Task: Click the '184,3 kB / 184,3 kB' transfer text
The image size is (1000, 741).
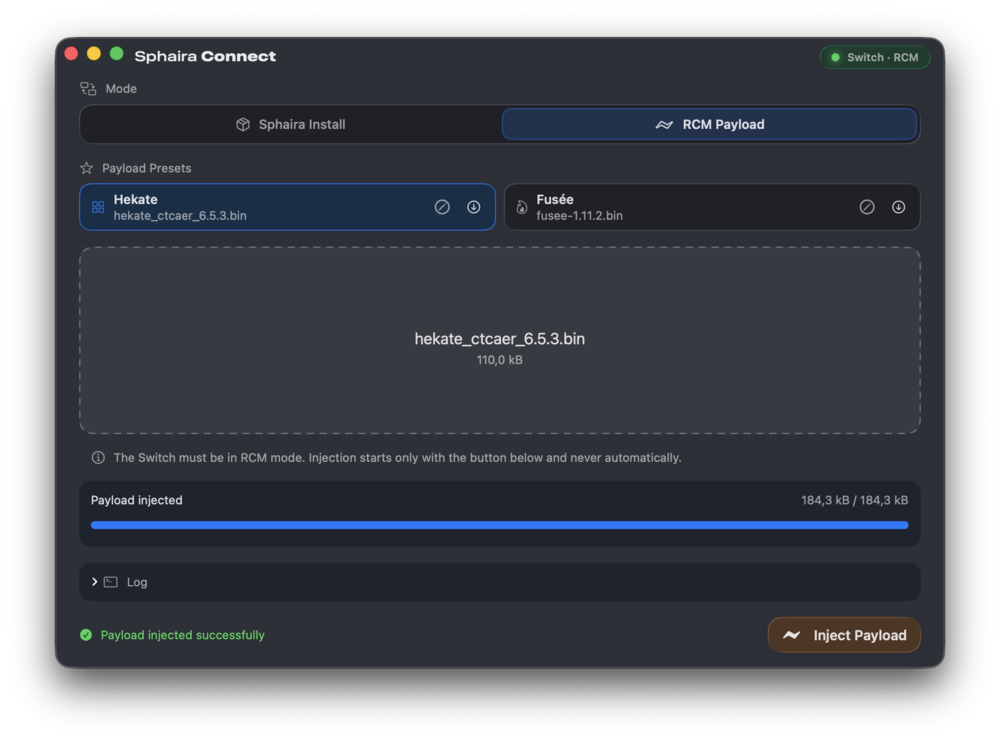Action: point(855,501)
